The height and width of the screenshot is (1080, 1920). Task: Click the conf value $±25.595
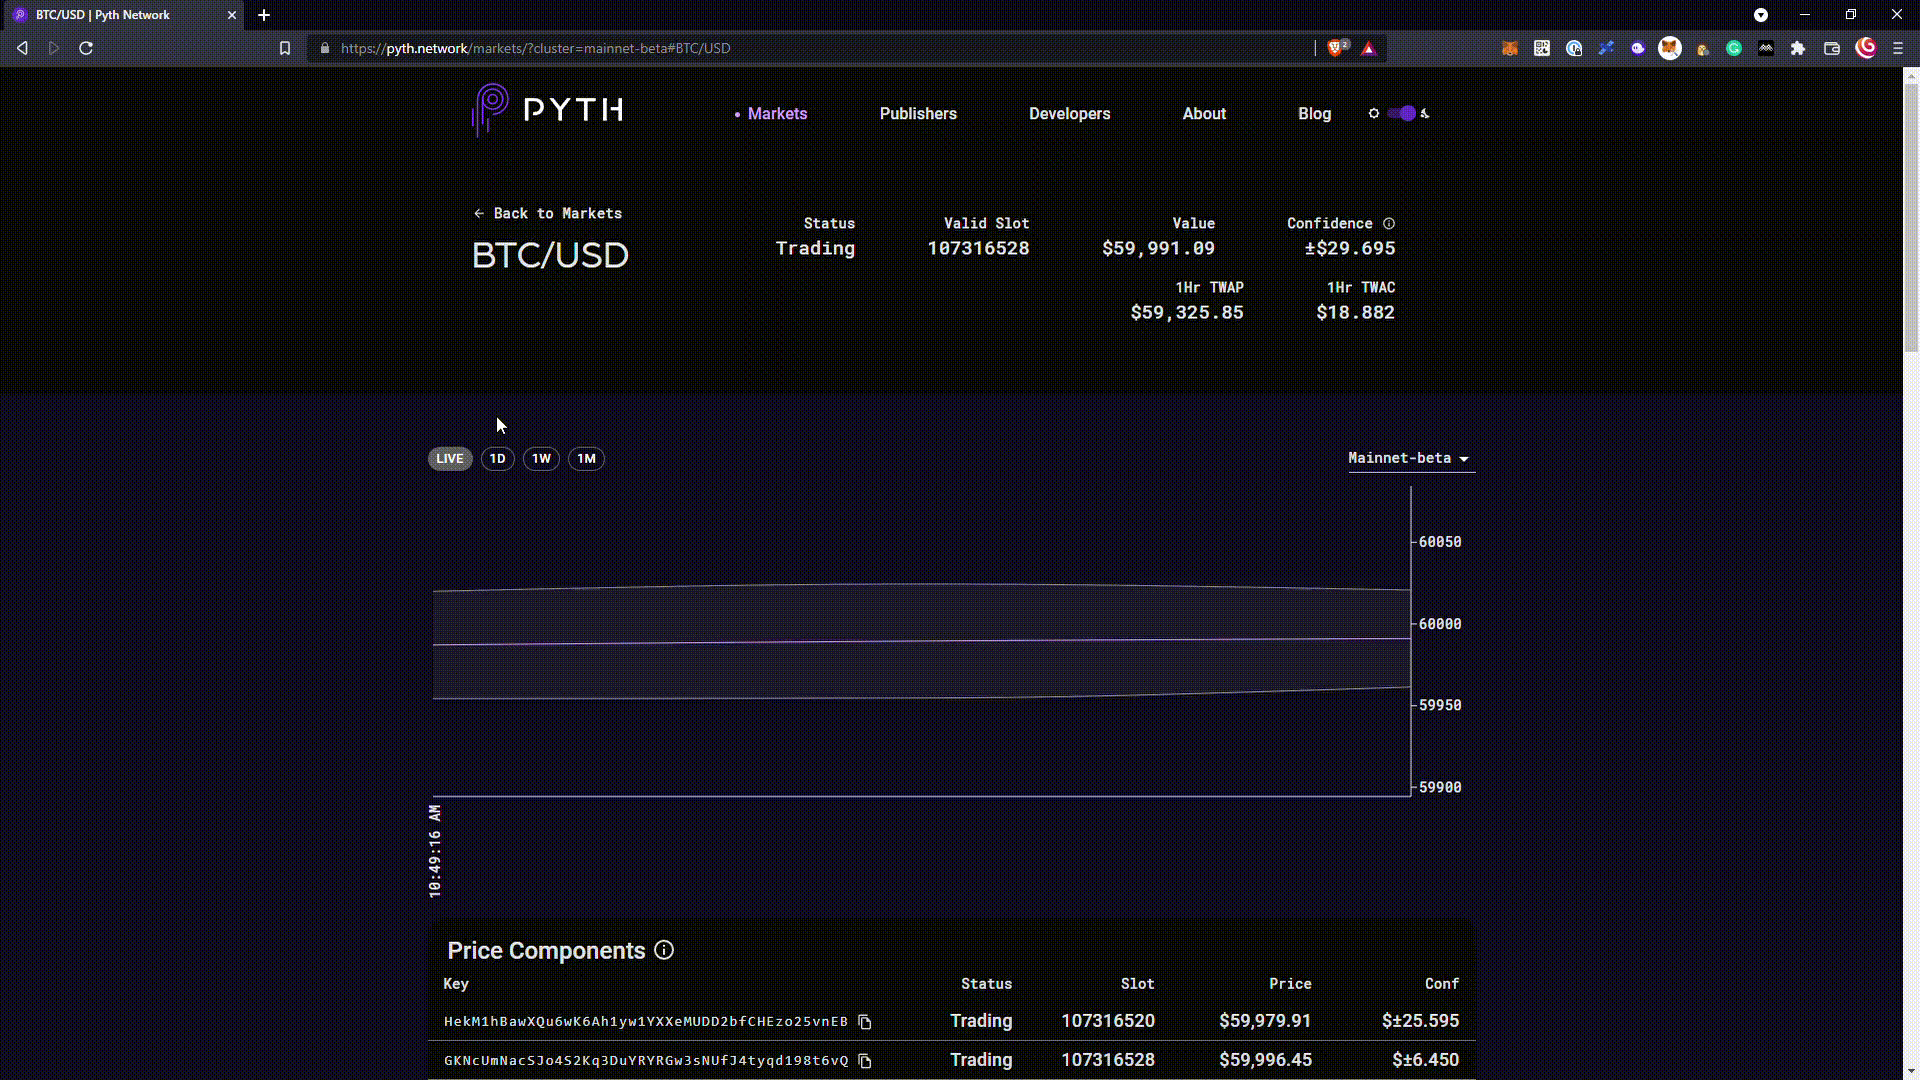click(1420, 1021)
